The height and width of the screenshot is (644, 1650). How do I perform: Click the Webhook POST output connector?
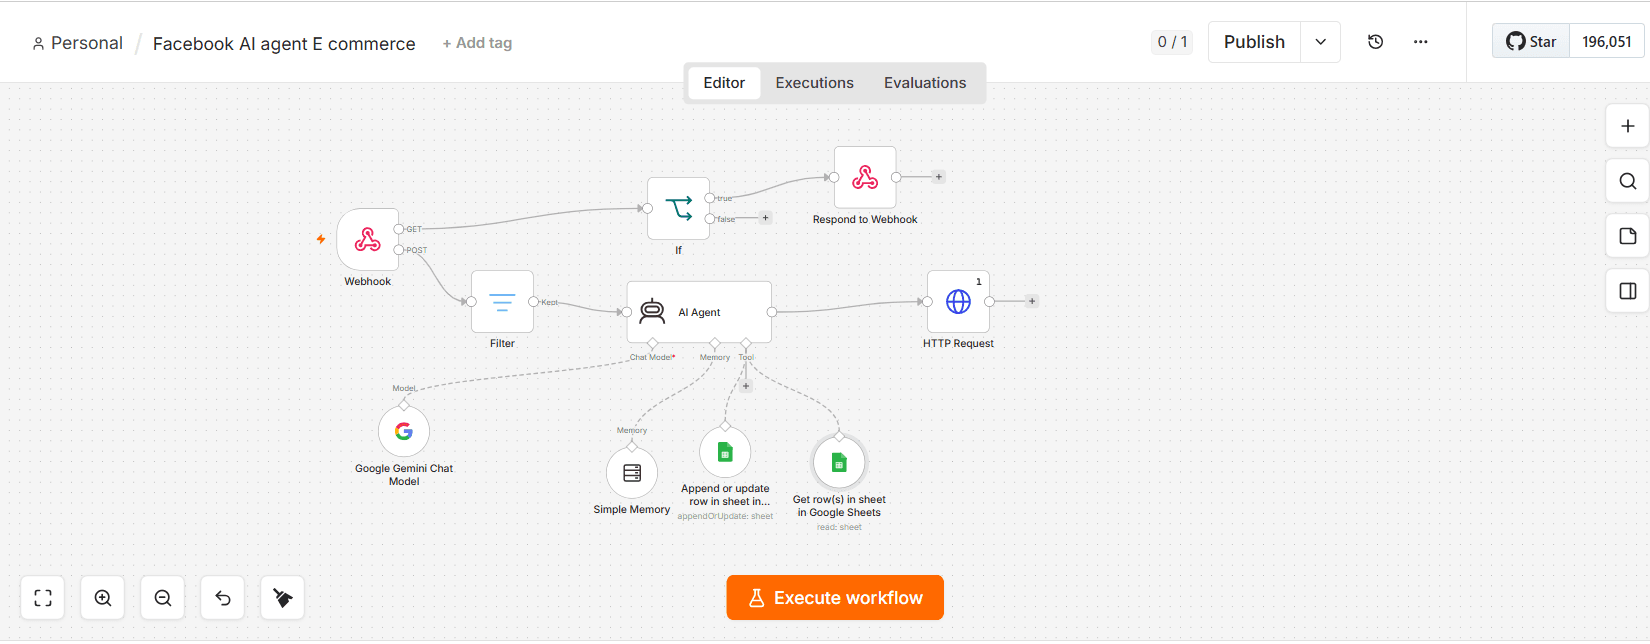tap(399, 250)
